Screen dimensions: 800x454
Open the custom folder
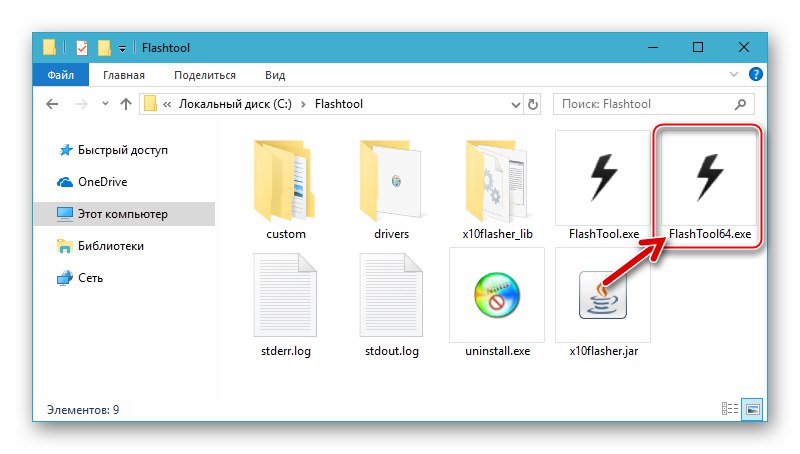pos(285,179)
